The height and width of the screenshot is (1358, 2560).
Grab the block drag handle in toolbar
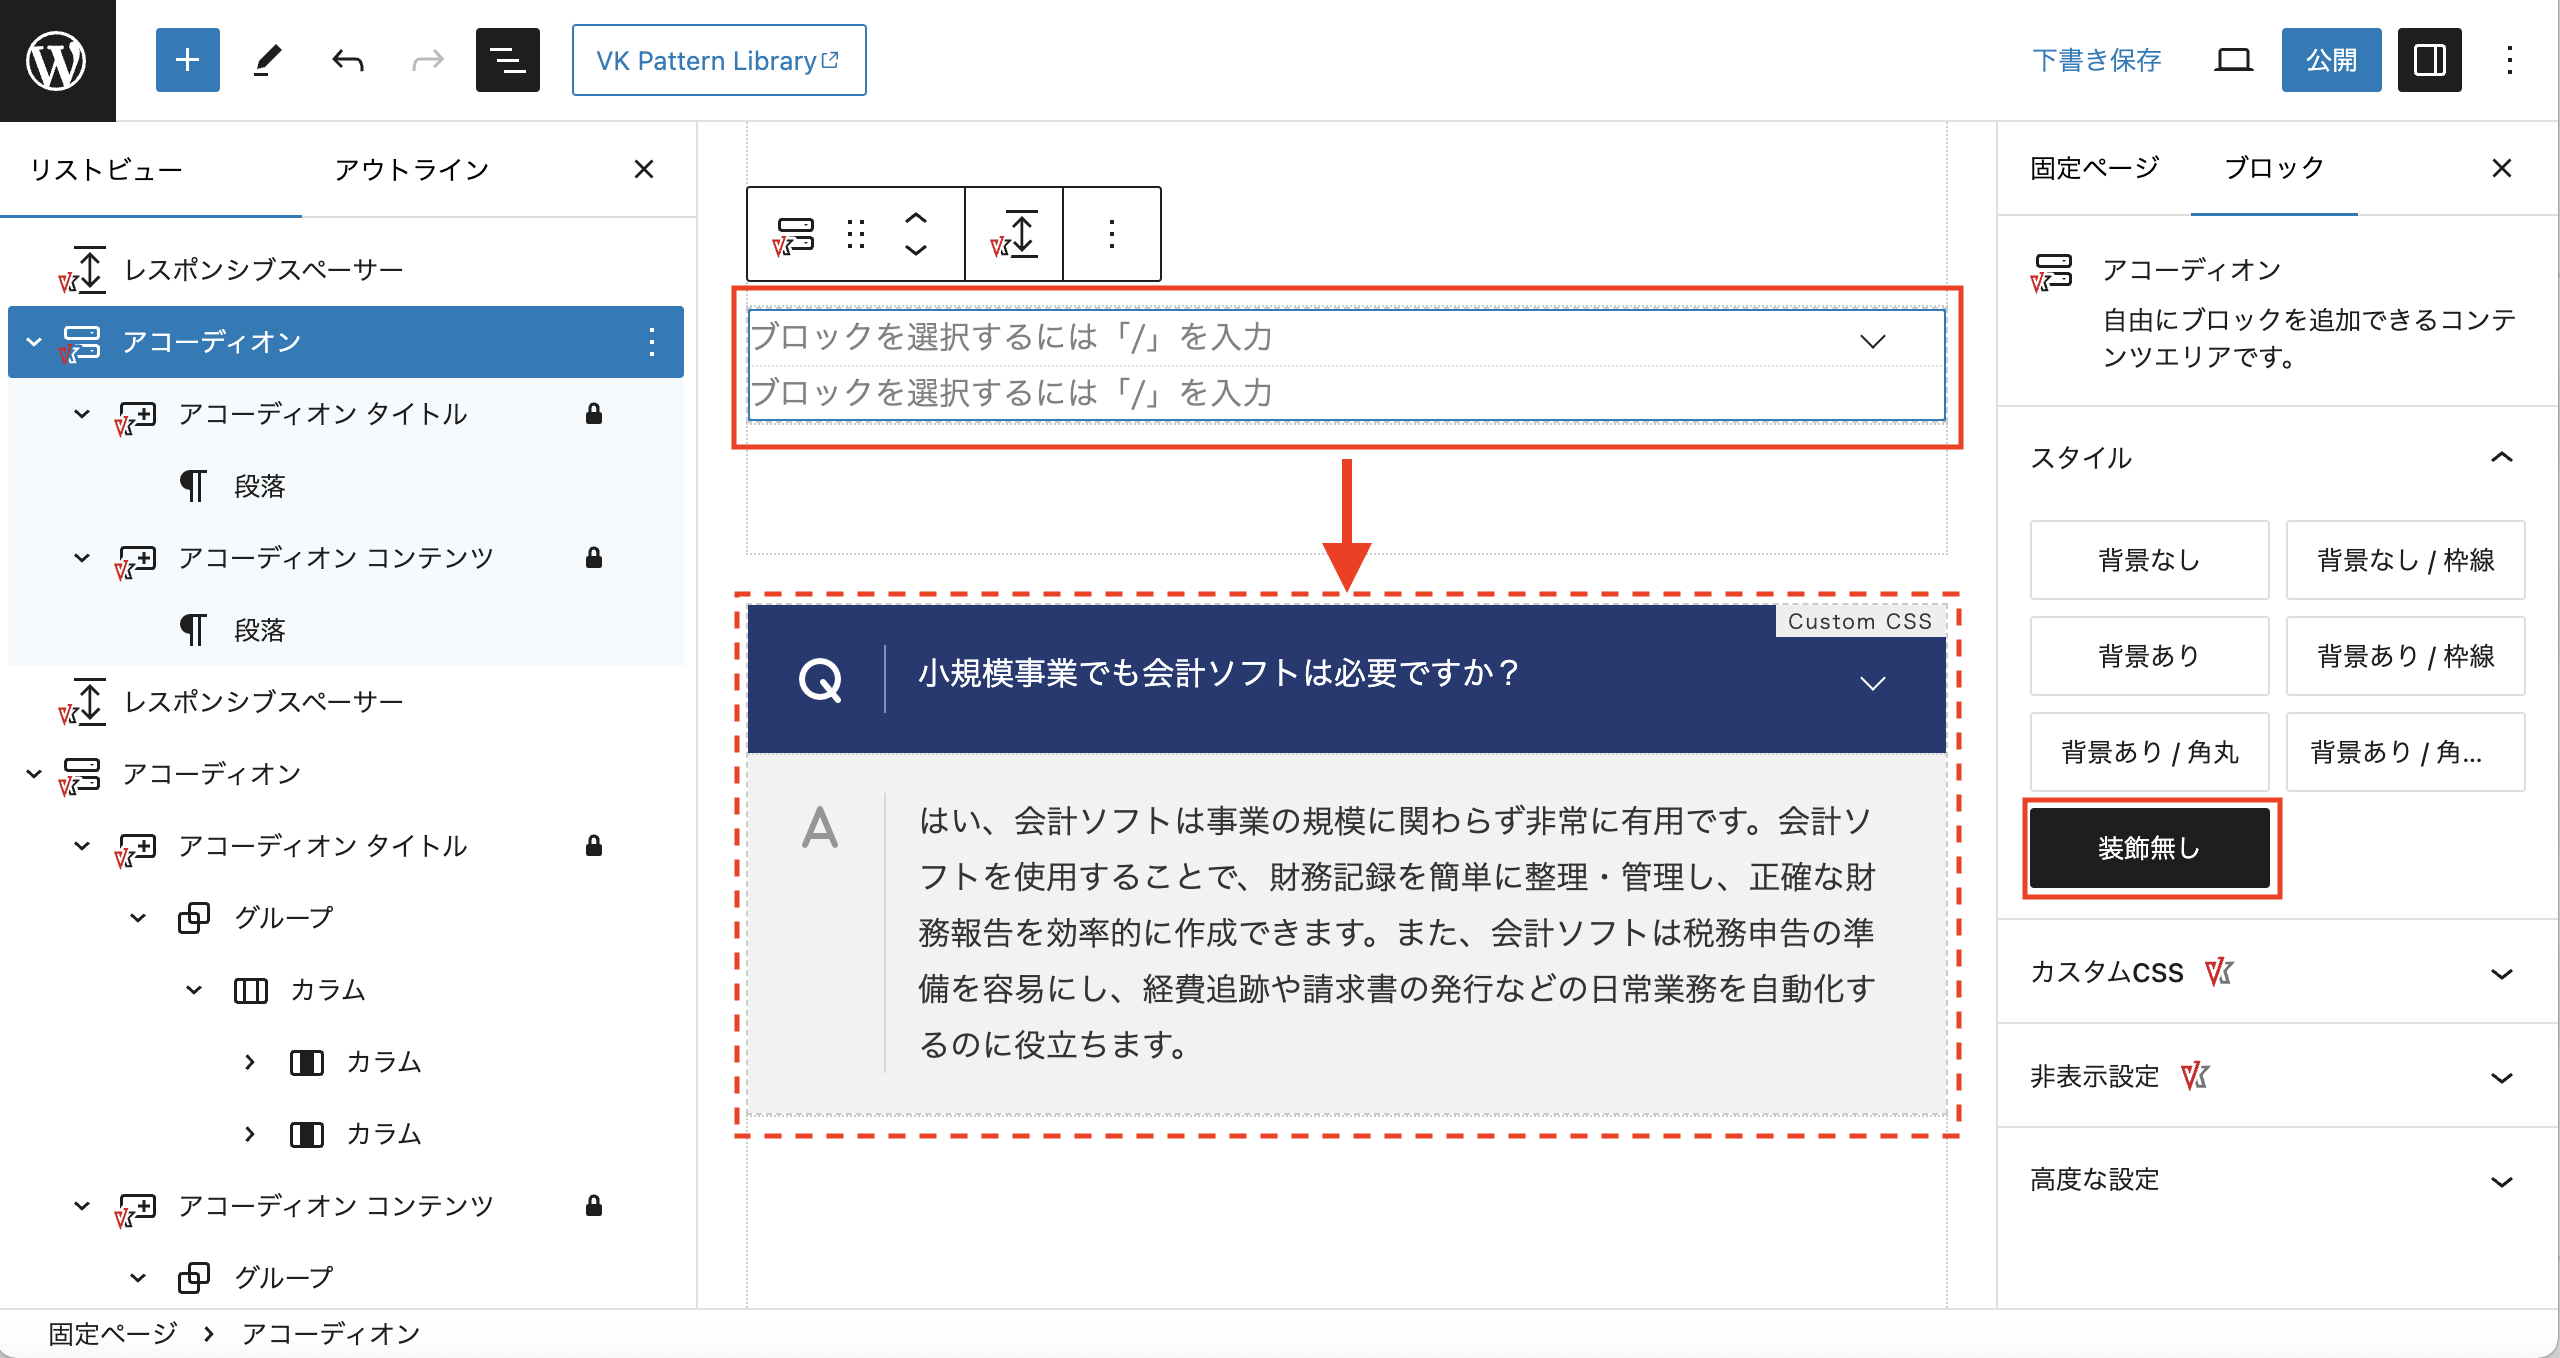[x=856, y=234]
